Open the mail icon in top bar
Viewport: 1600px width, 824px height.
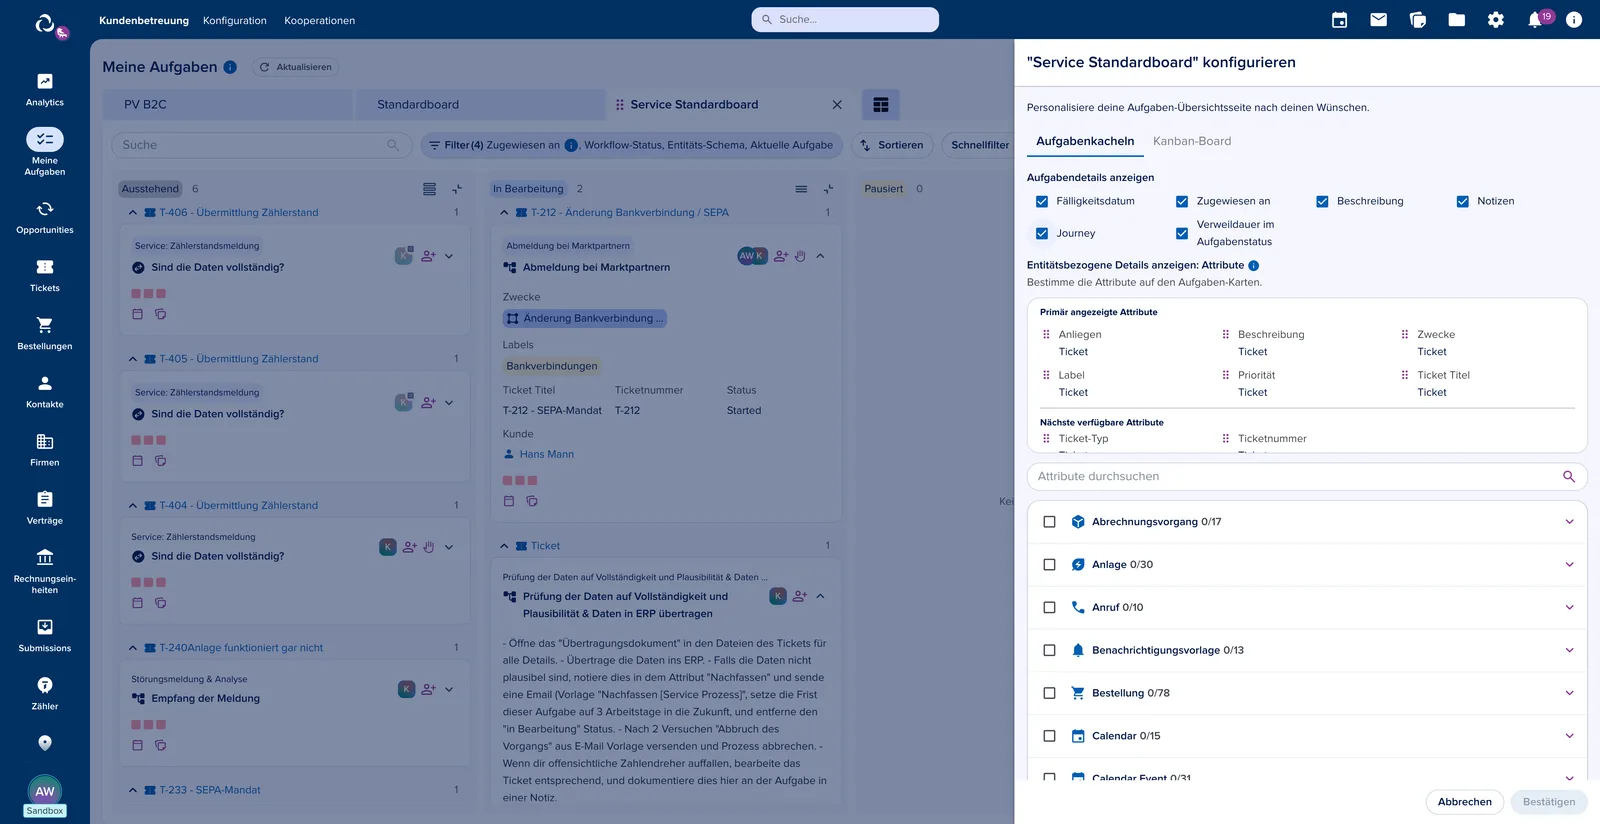(1378, 20)
